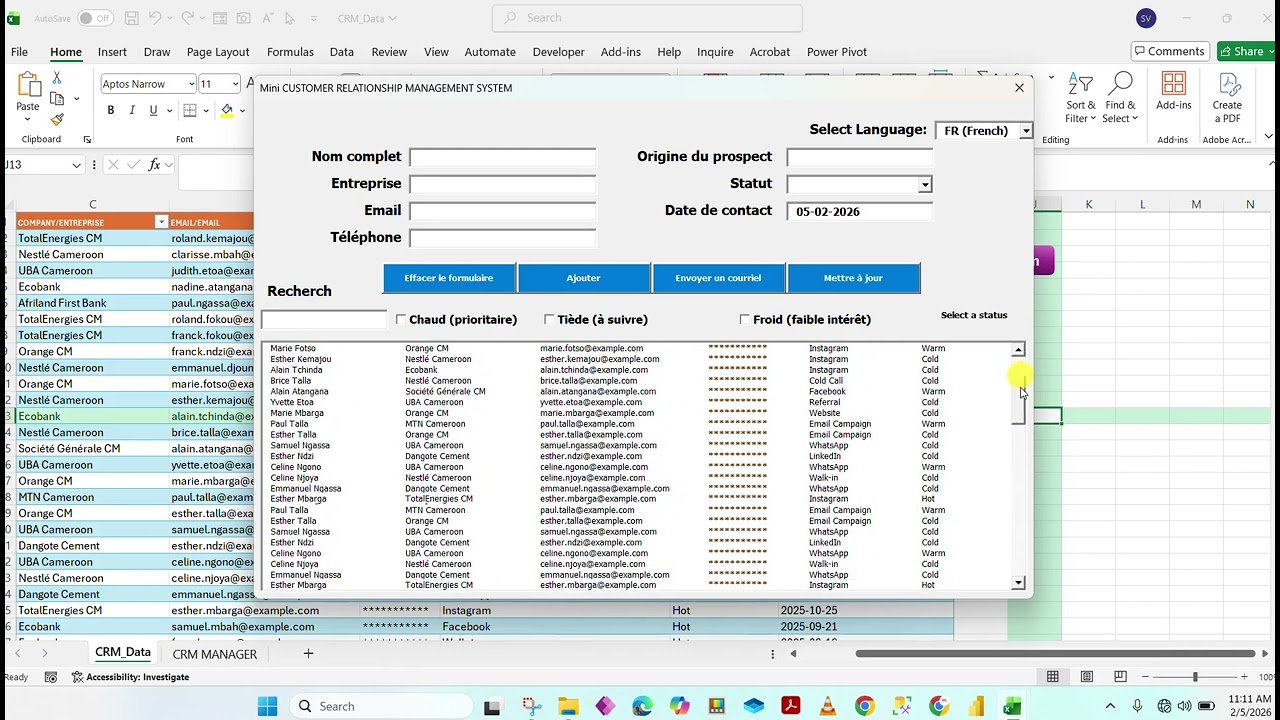Click the camera screenshot icon in title bar
The image size is (1280, 720).
[x=244, y=18]
